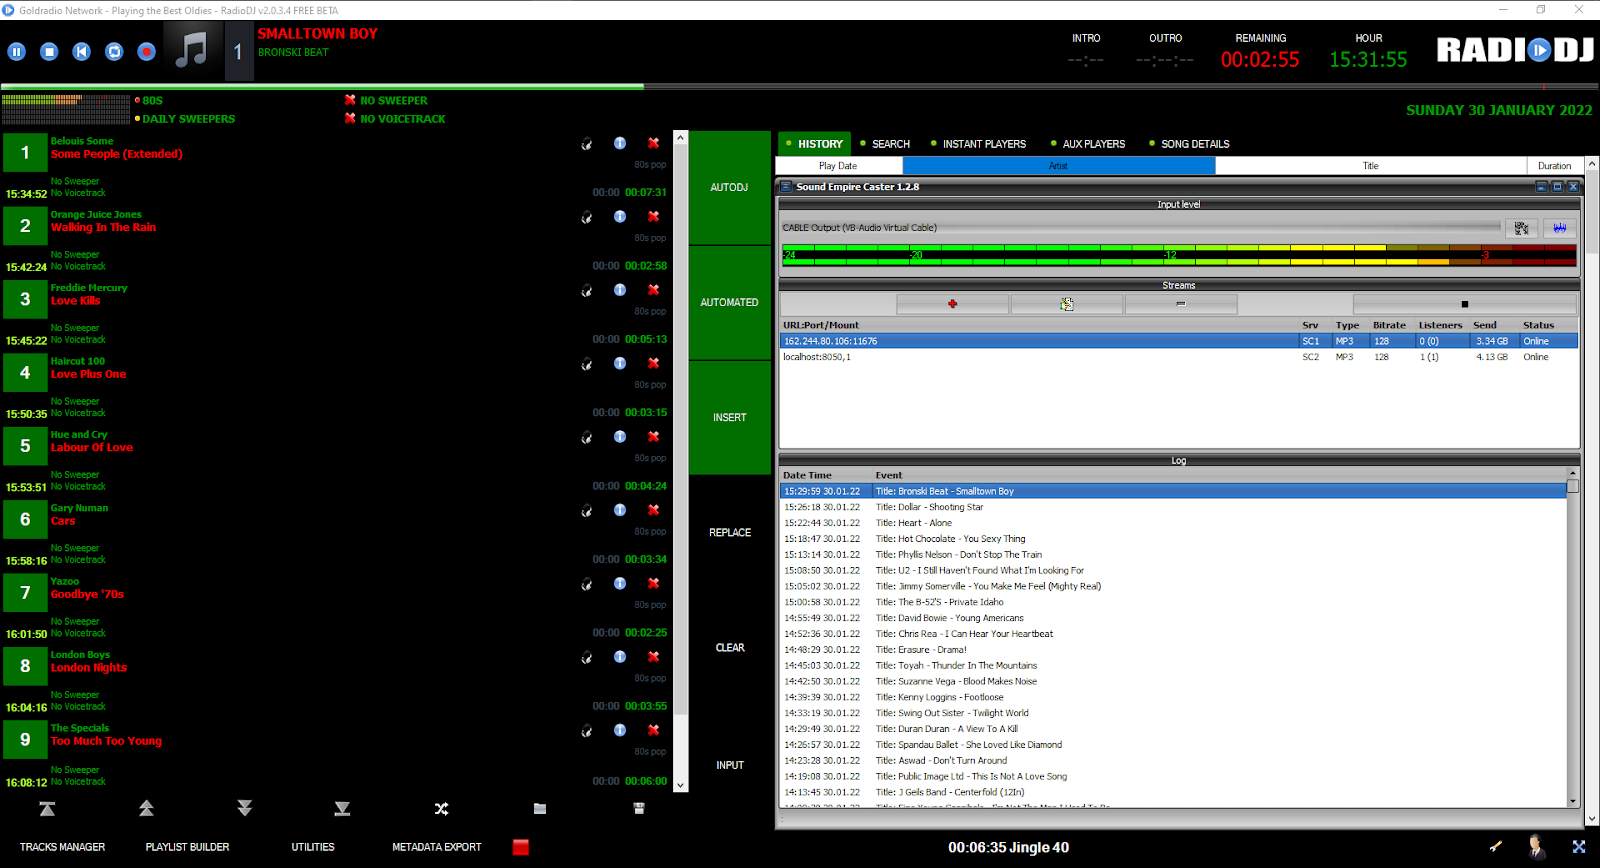Image resolution: width=1600 pixels, height=868 pixels.
Task: Open waveform DSP icon in Caster
Action: point(1560,228)
